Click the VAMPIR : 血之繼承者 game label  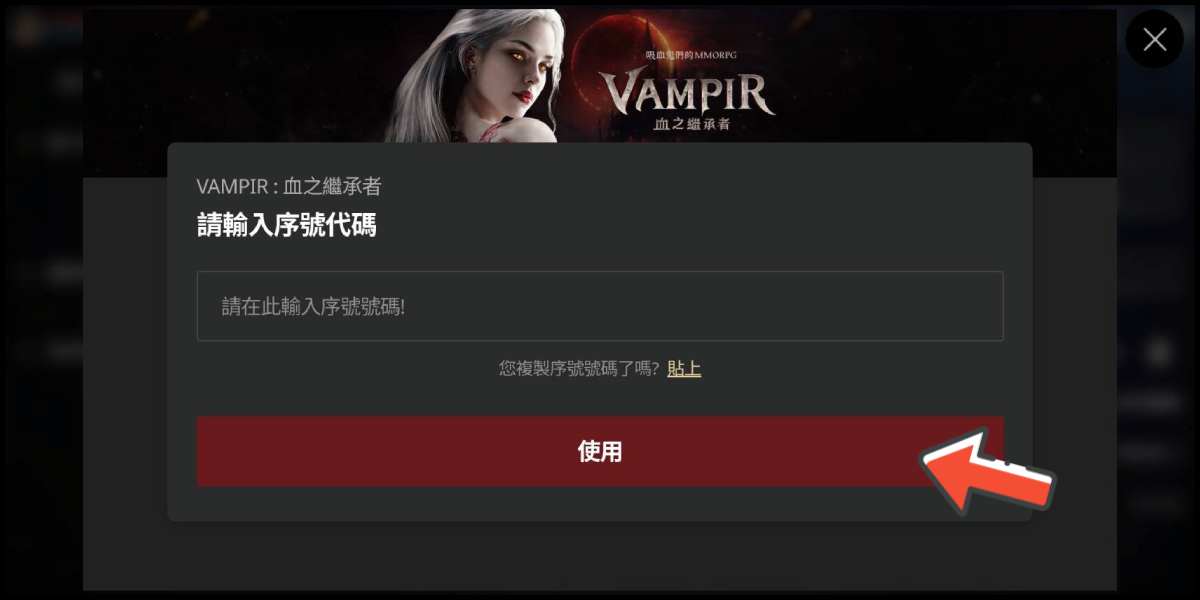click(289, 186)
